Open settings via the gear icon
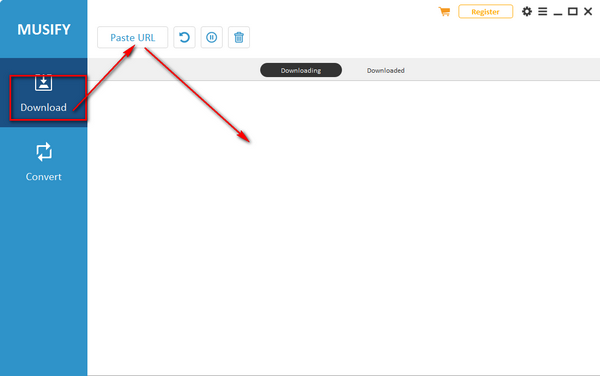 pos(527,11)
